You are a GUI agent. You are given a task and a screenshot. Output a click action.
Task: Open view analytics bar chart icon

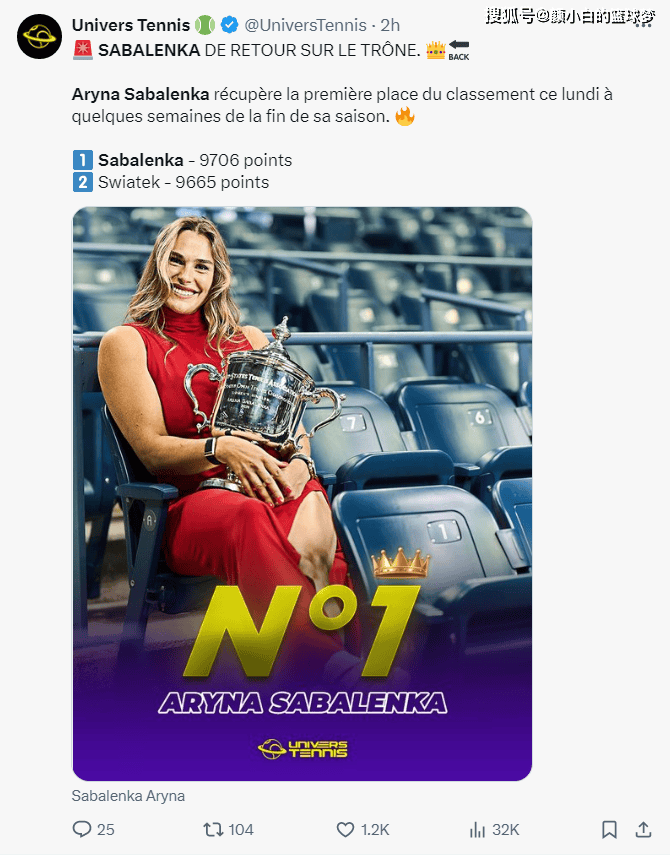(477, 830)
